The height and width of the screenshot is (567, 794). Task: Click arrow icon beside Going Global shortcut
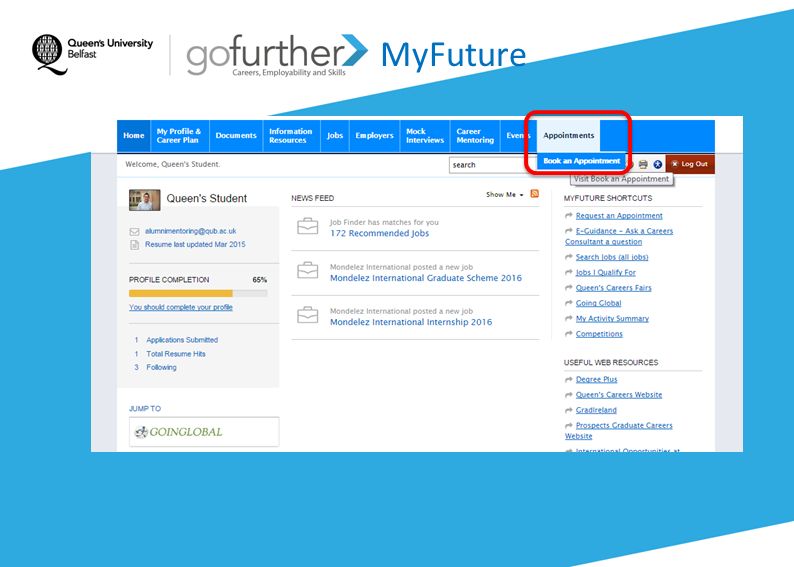coord(569,303)
